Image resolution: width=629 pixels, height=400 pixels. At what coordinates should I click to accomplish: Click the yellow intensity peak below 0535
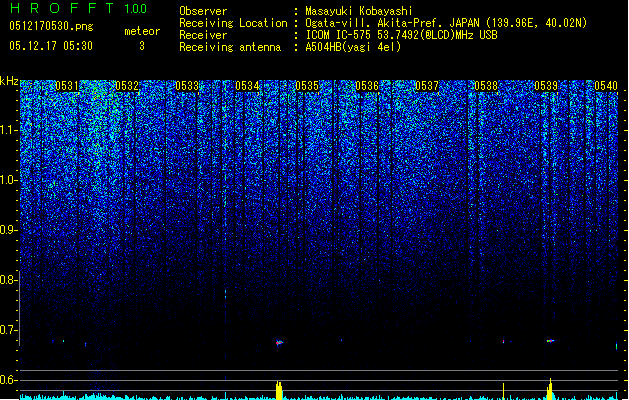click(x=279, y=390)
